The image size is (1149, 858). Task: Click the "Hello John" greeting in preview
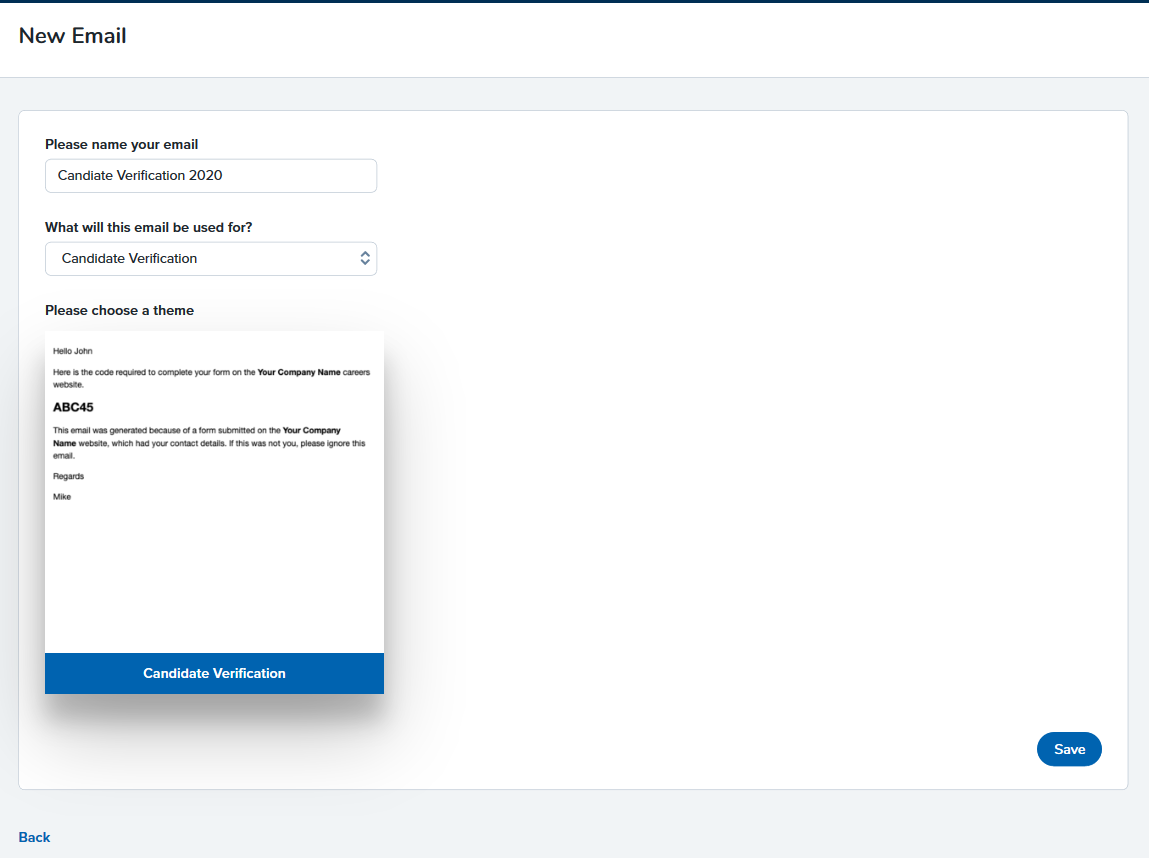click(x=72, y=352)
